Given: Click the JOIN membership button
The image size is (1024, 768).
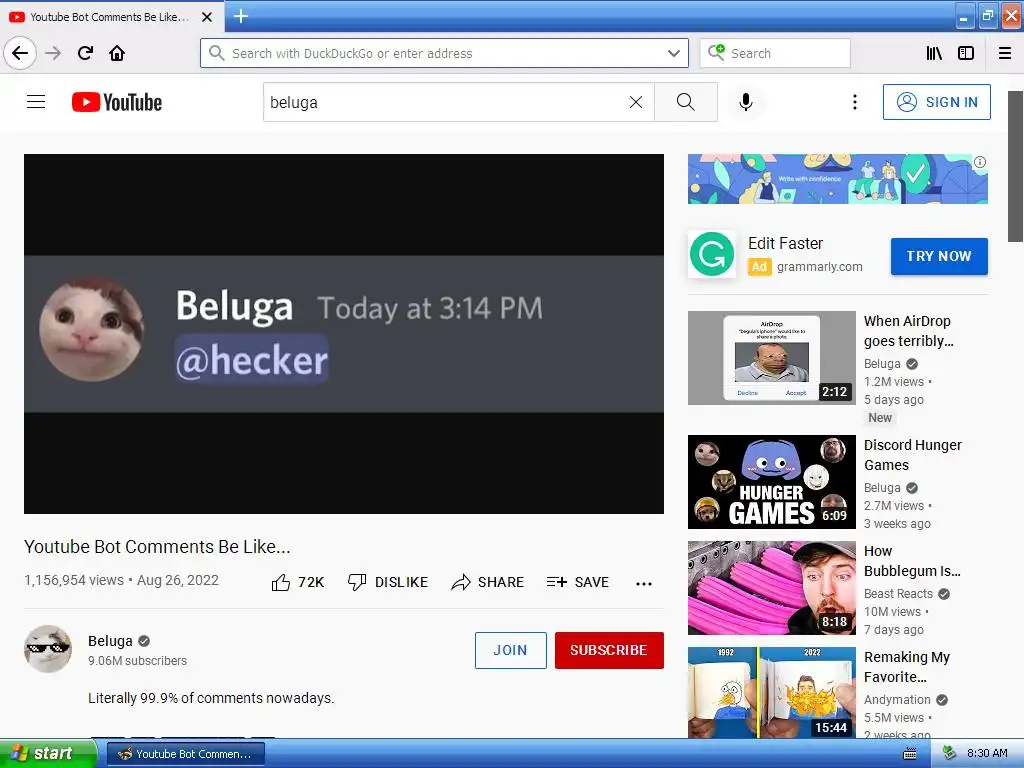Looking at the screenshot, I should click(x=511, y=650).
